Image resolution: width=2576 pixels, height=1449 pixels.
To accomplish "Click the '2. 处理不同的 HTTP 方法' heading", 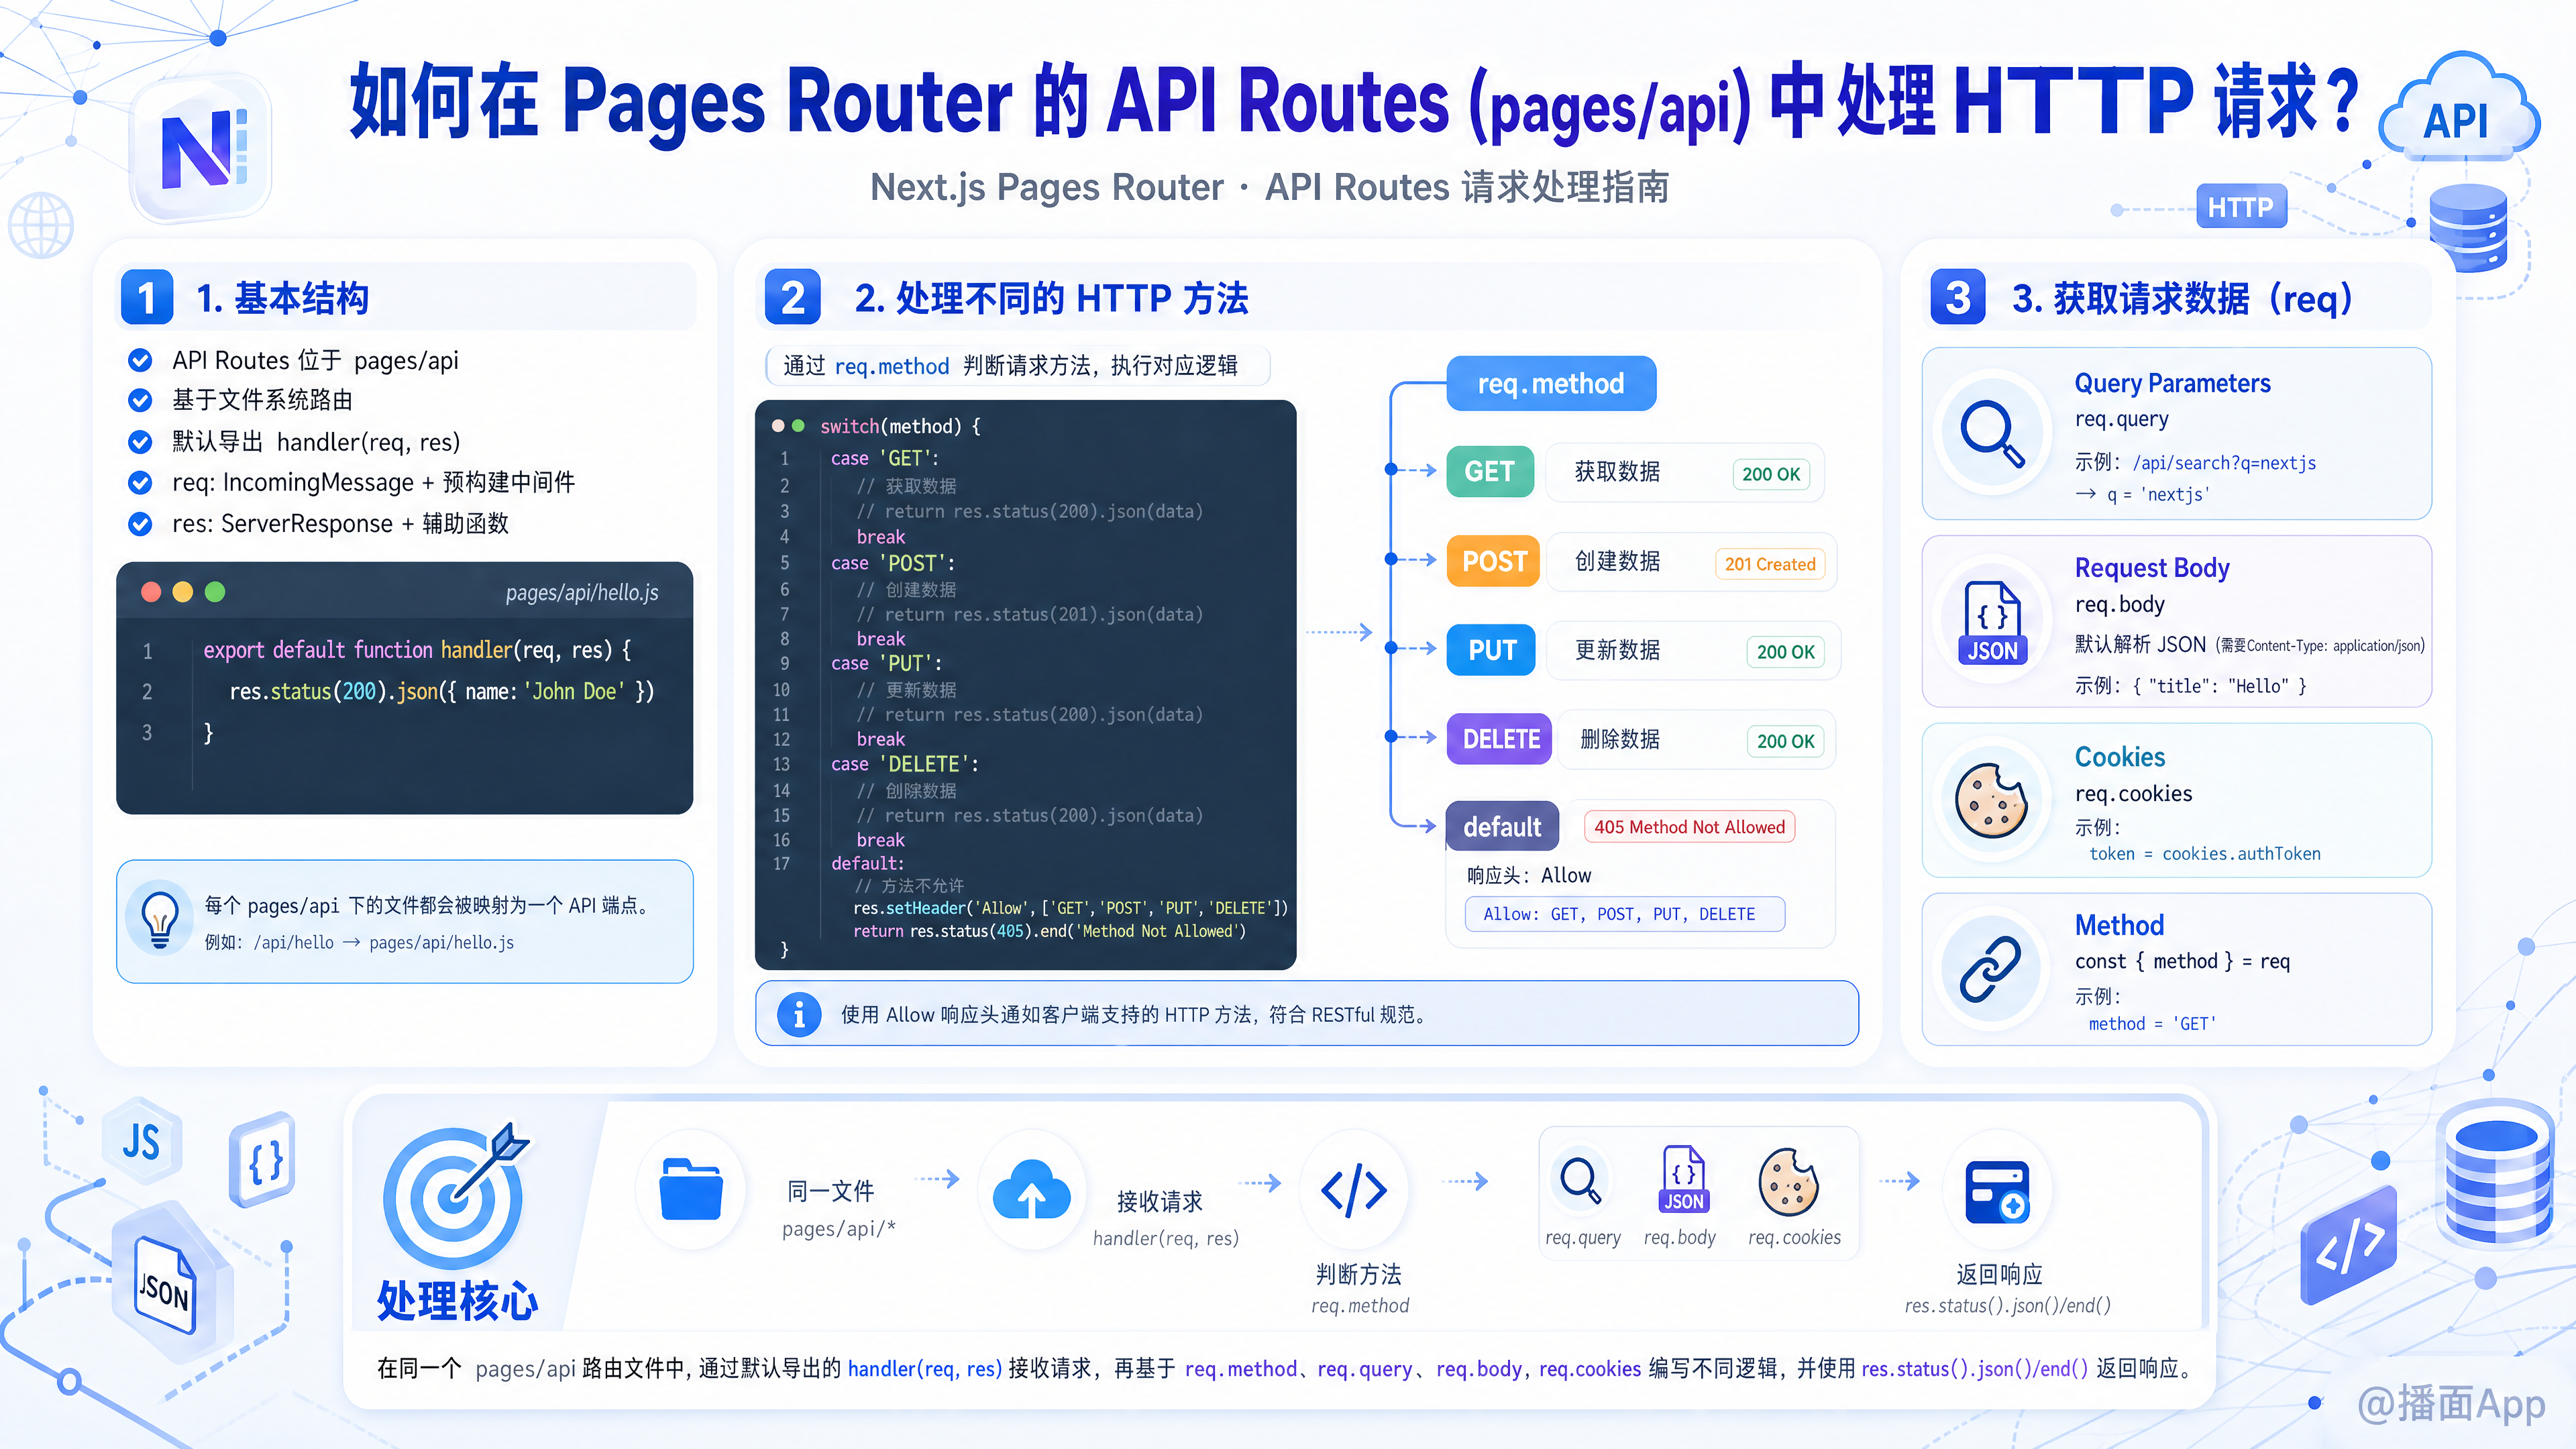I will coord(1051,298).
